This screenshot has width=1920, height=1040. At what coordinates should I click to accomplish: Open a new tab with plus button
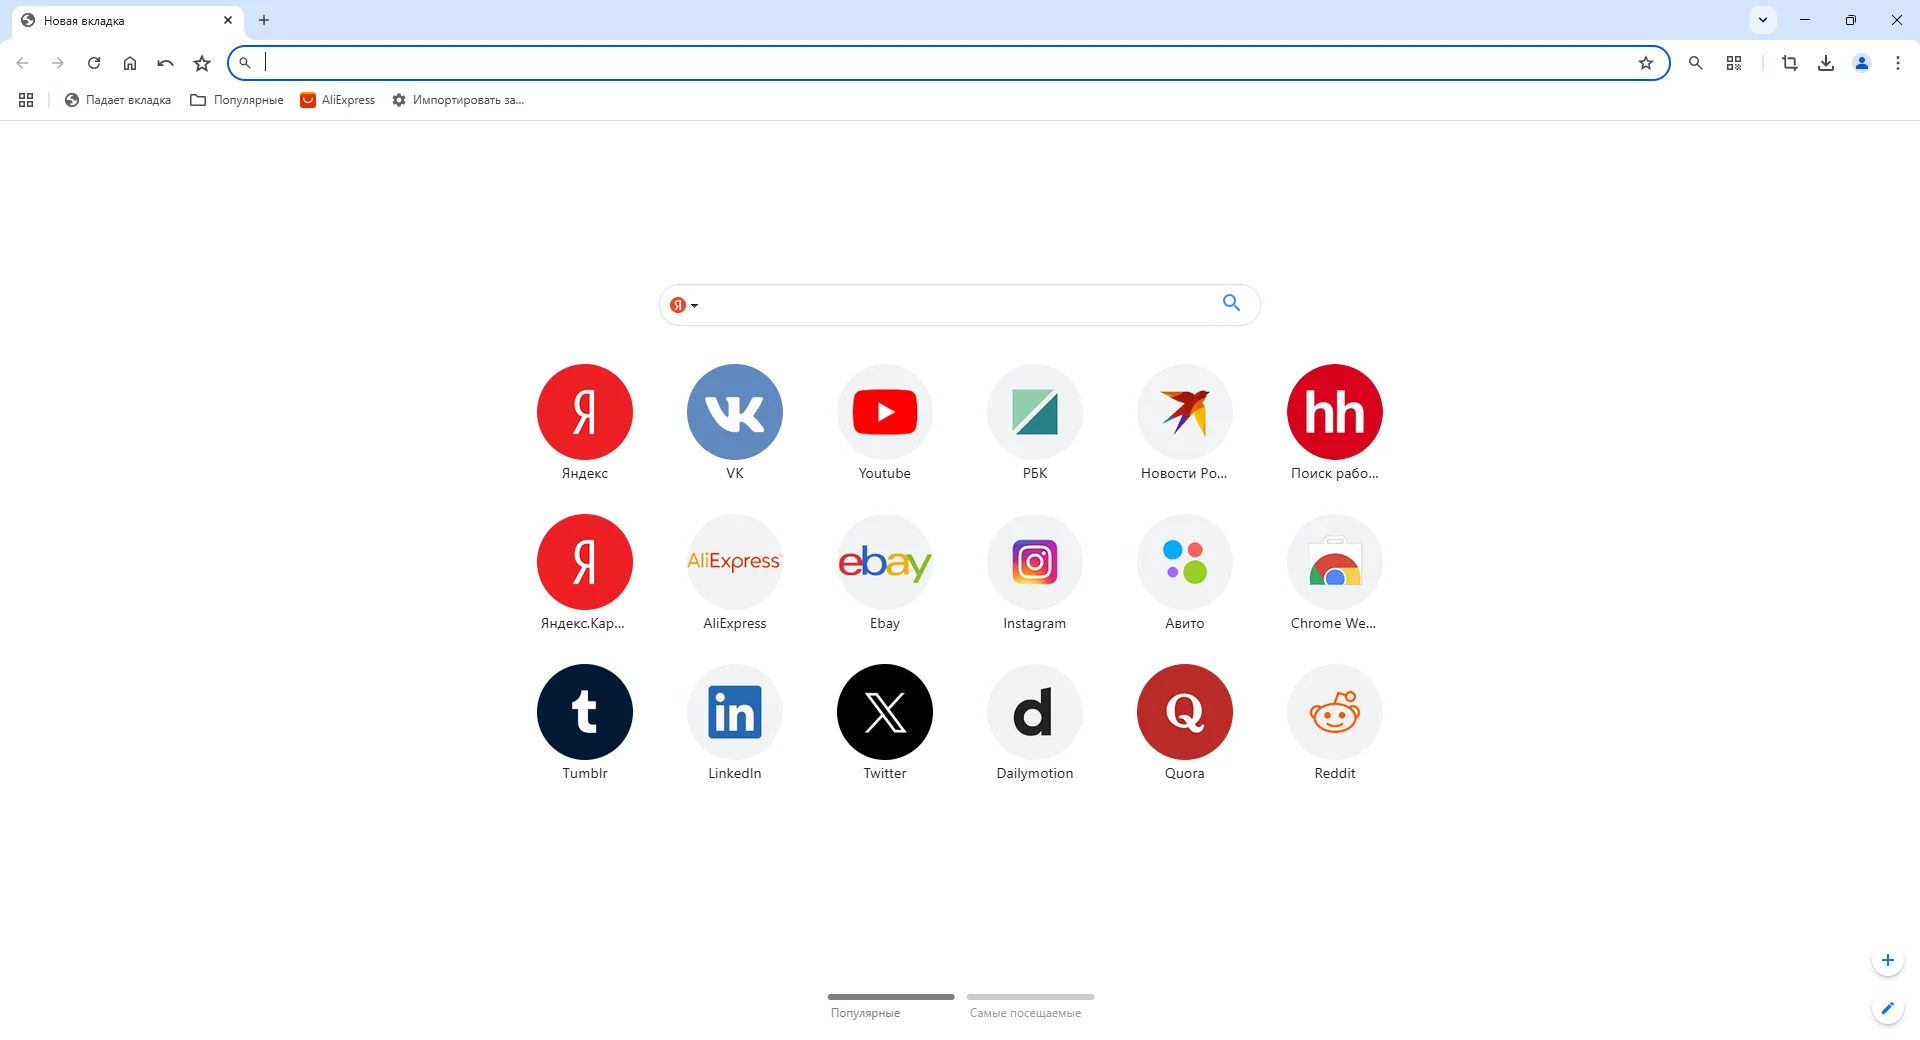(264, 20)
